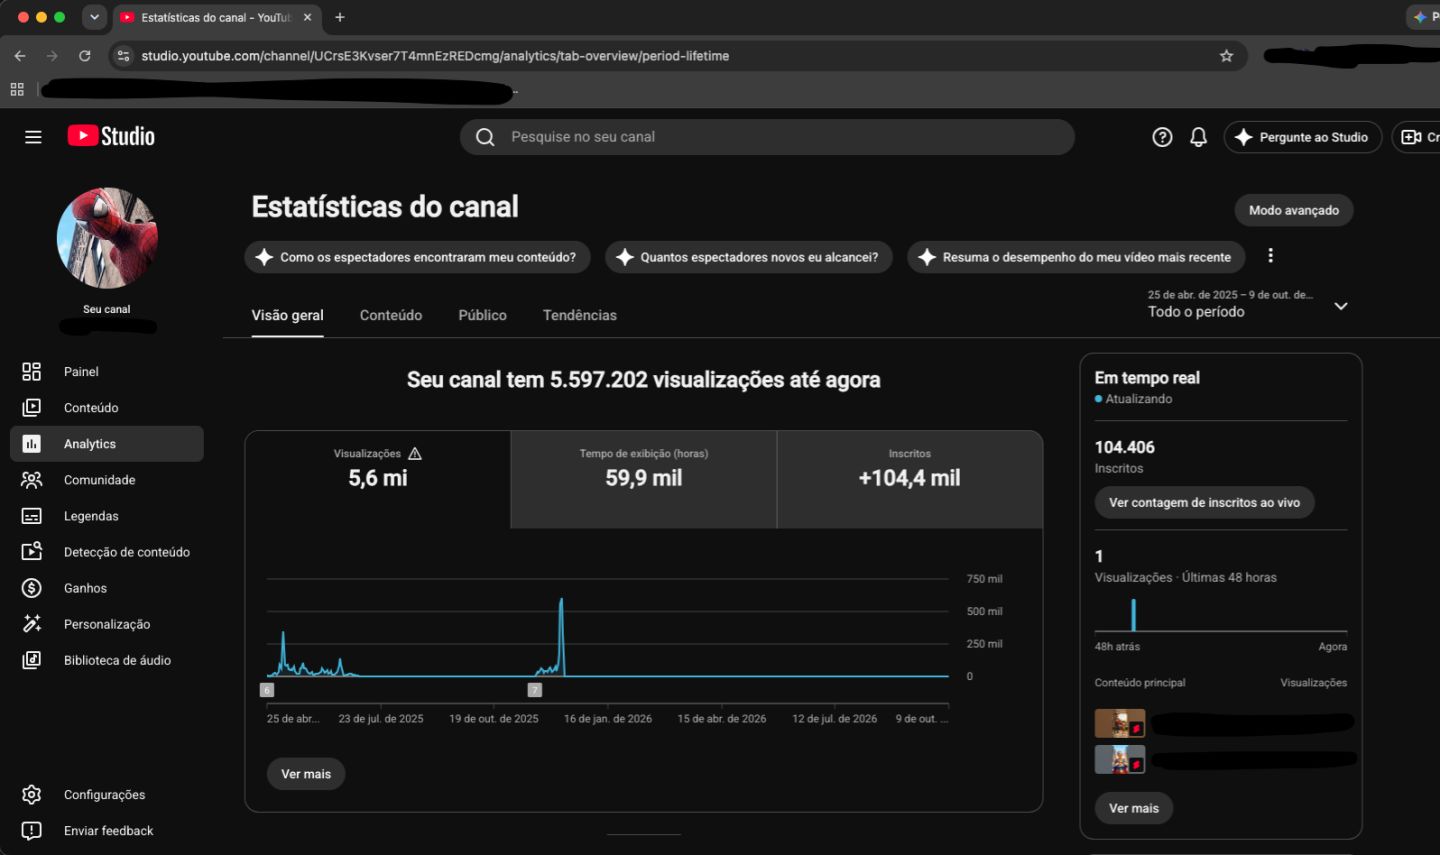This screenshot has height=855, width=1440.
Task: Click Ver mais below the views chart
Action: click(x=306, y=774)
